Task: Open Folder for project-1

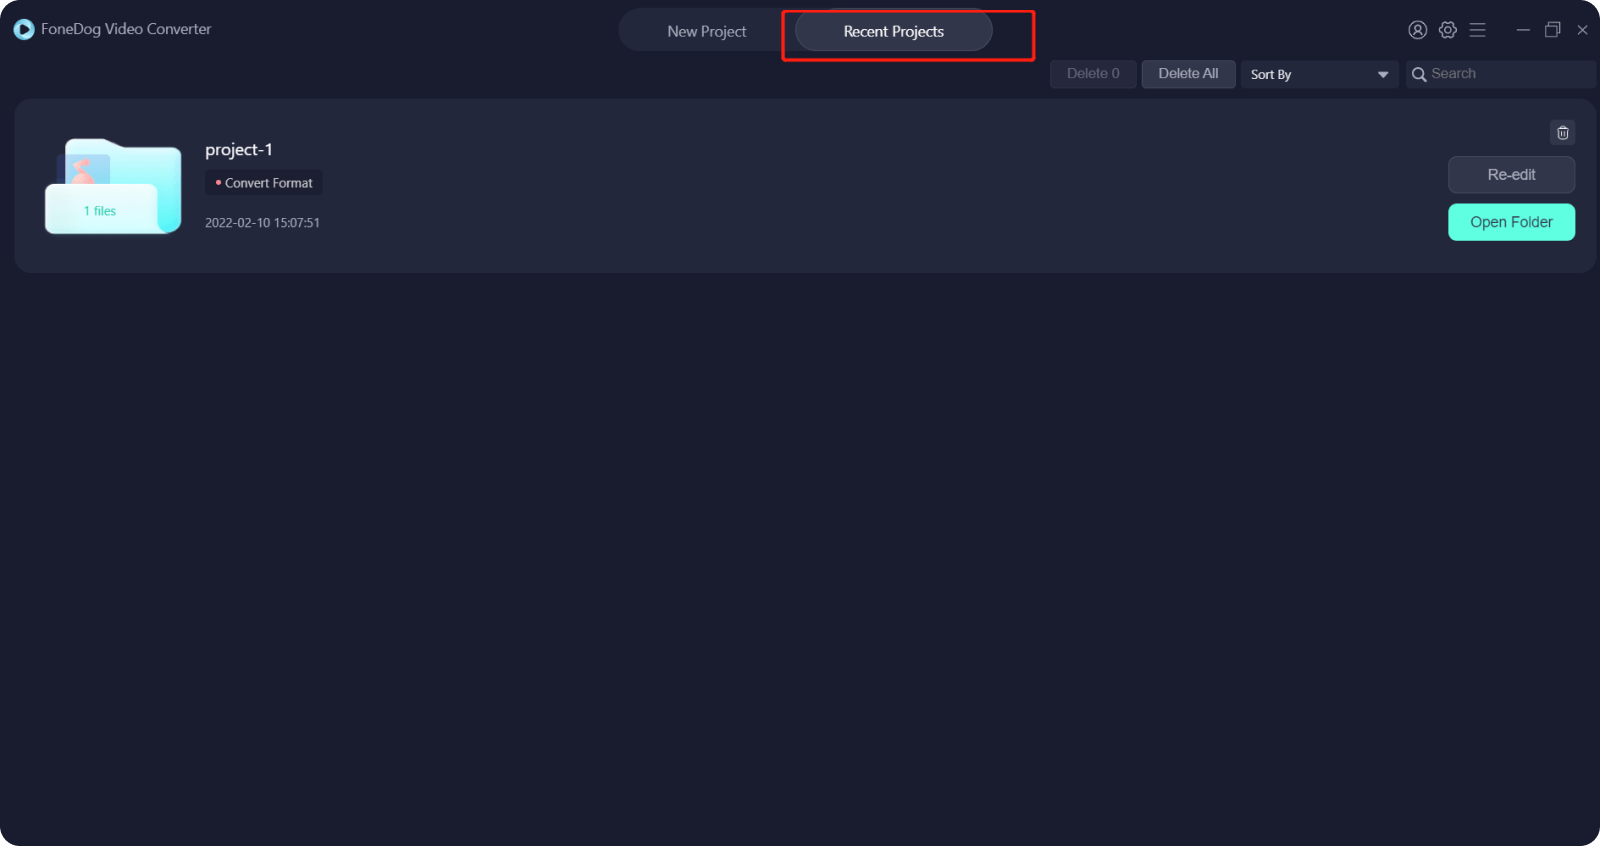Action: click(1510, 222)
